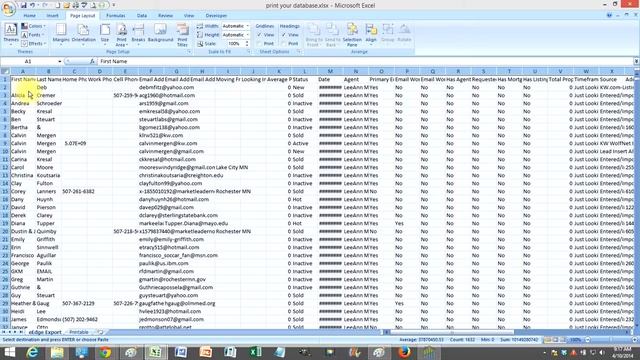Toggle Gridlines Print checkbox
The image size is (640, 360).
click(259, 43)
